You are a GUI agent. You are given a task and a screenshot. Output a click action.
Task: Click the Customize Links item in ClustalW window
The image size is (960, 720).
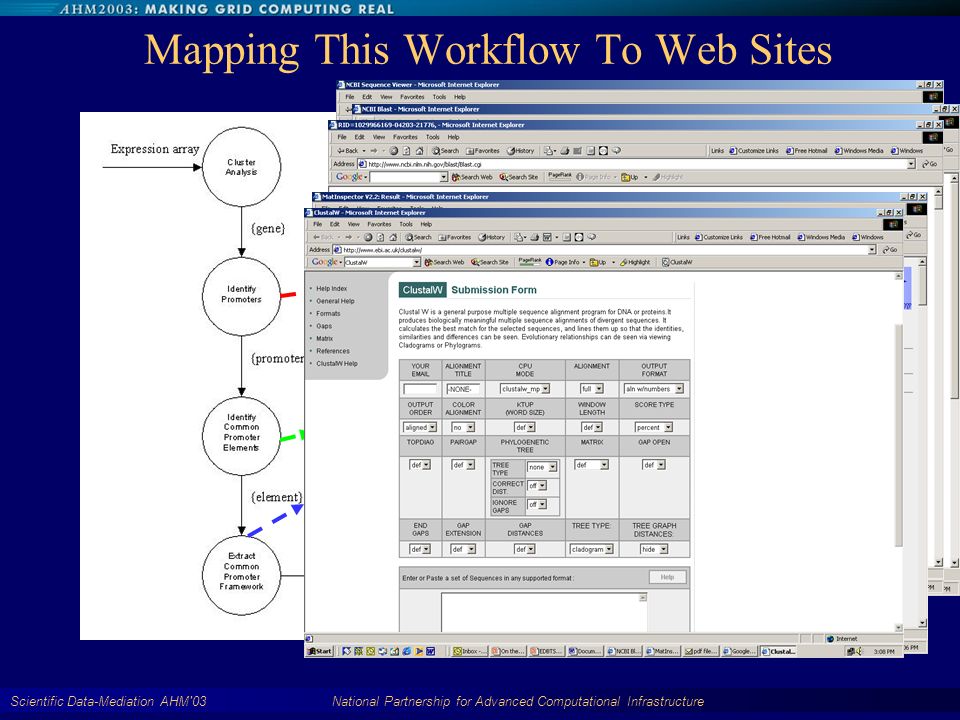pyautogui.click(x=719, y=237)
